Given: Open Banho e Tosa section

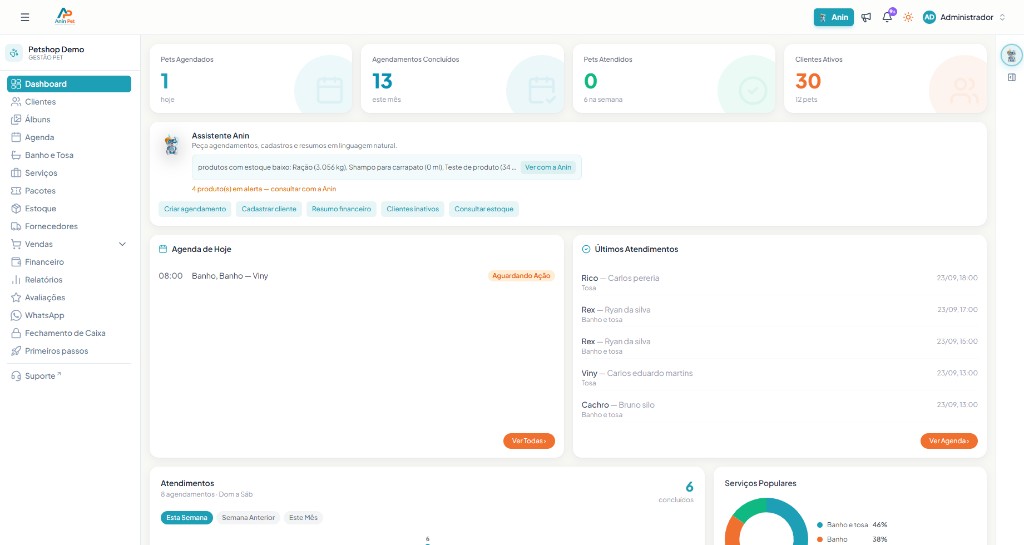Looking at the screenshot, I should [x=69, y=155].
